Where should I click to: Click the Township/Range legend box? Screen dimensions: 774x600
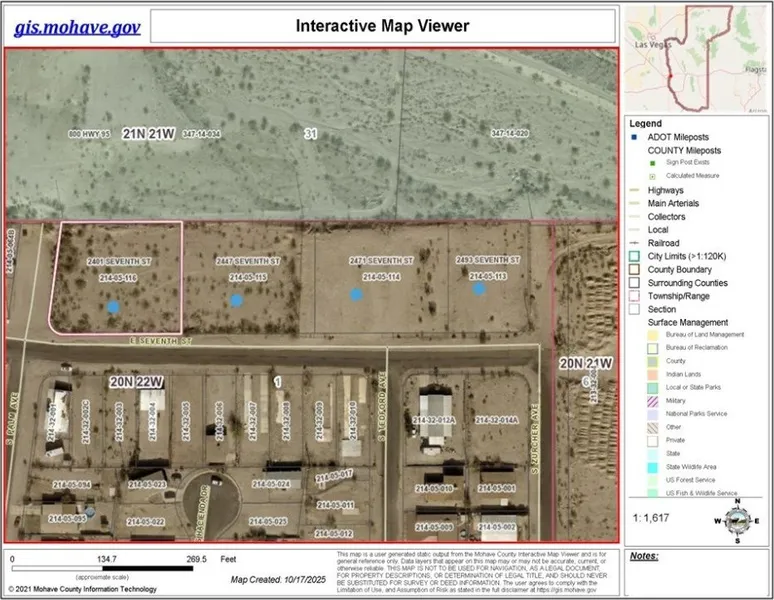click(x=634, y=296)
